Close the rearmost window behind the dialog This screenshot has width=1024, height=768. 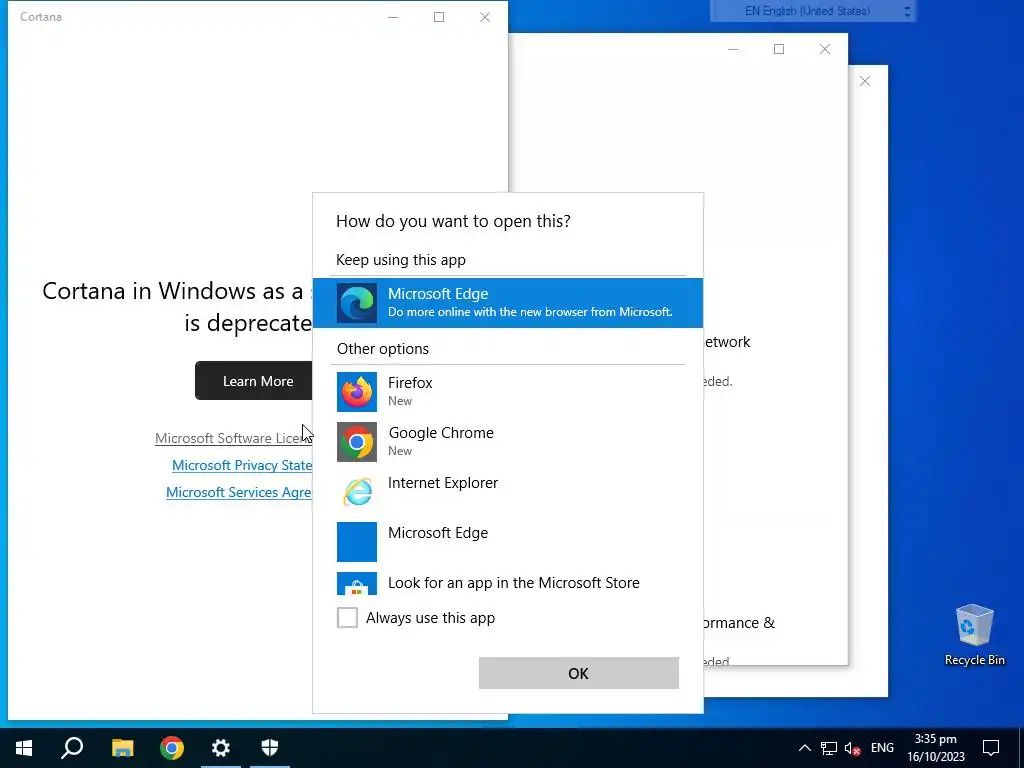(x=865, y=81)
